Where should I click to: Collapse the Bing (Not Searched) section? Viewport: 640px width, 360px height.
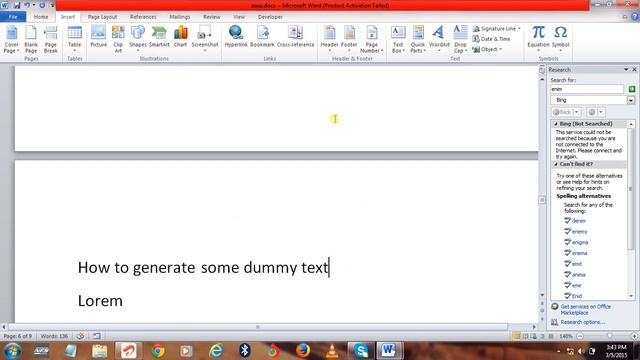click(x=556, y=124)
